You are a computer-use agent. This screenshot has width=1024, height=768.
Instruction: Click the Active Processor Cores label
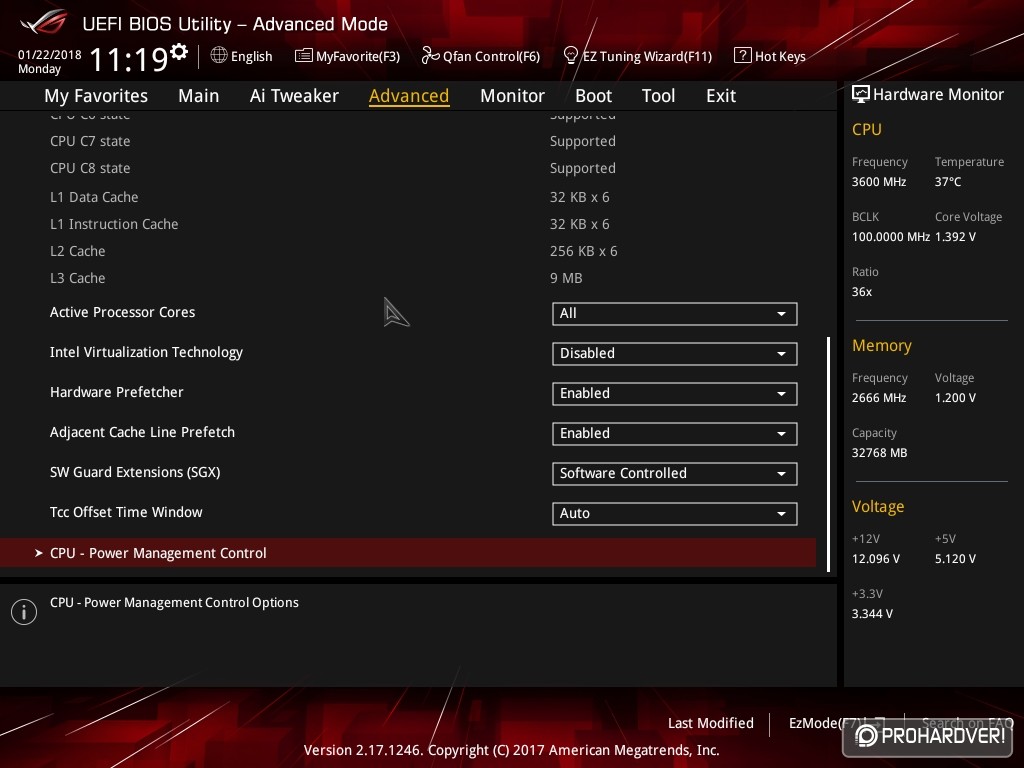pyautogui.click(x=122, y=312)
